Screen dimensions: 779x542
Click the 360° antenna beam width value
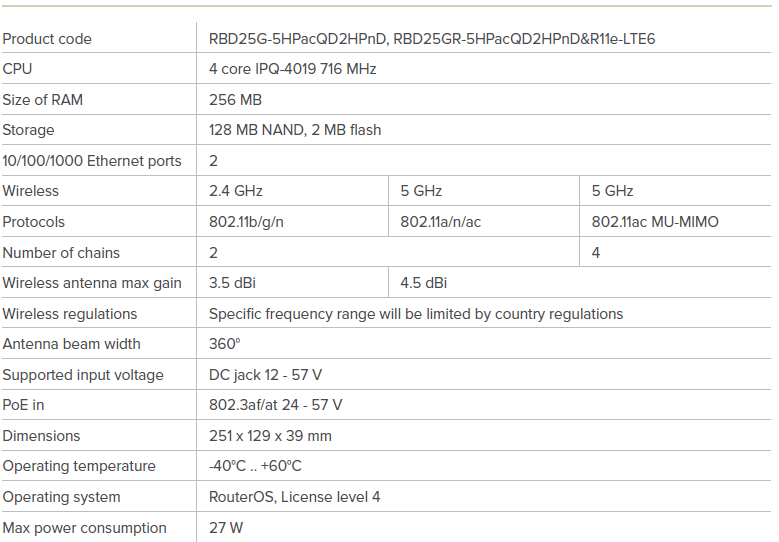tap(224, 344)
